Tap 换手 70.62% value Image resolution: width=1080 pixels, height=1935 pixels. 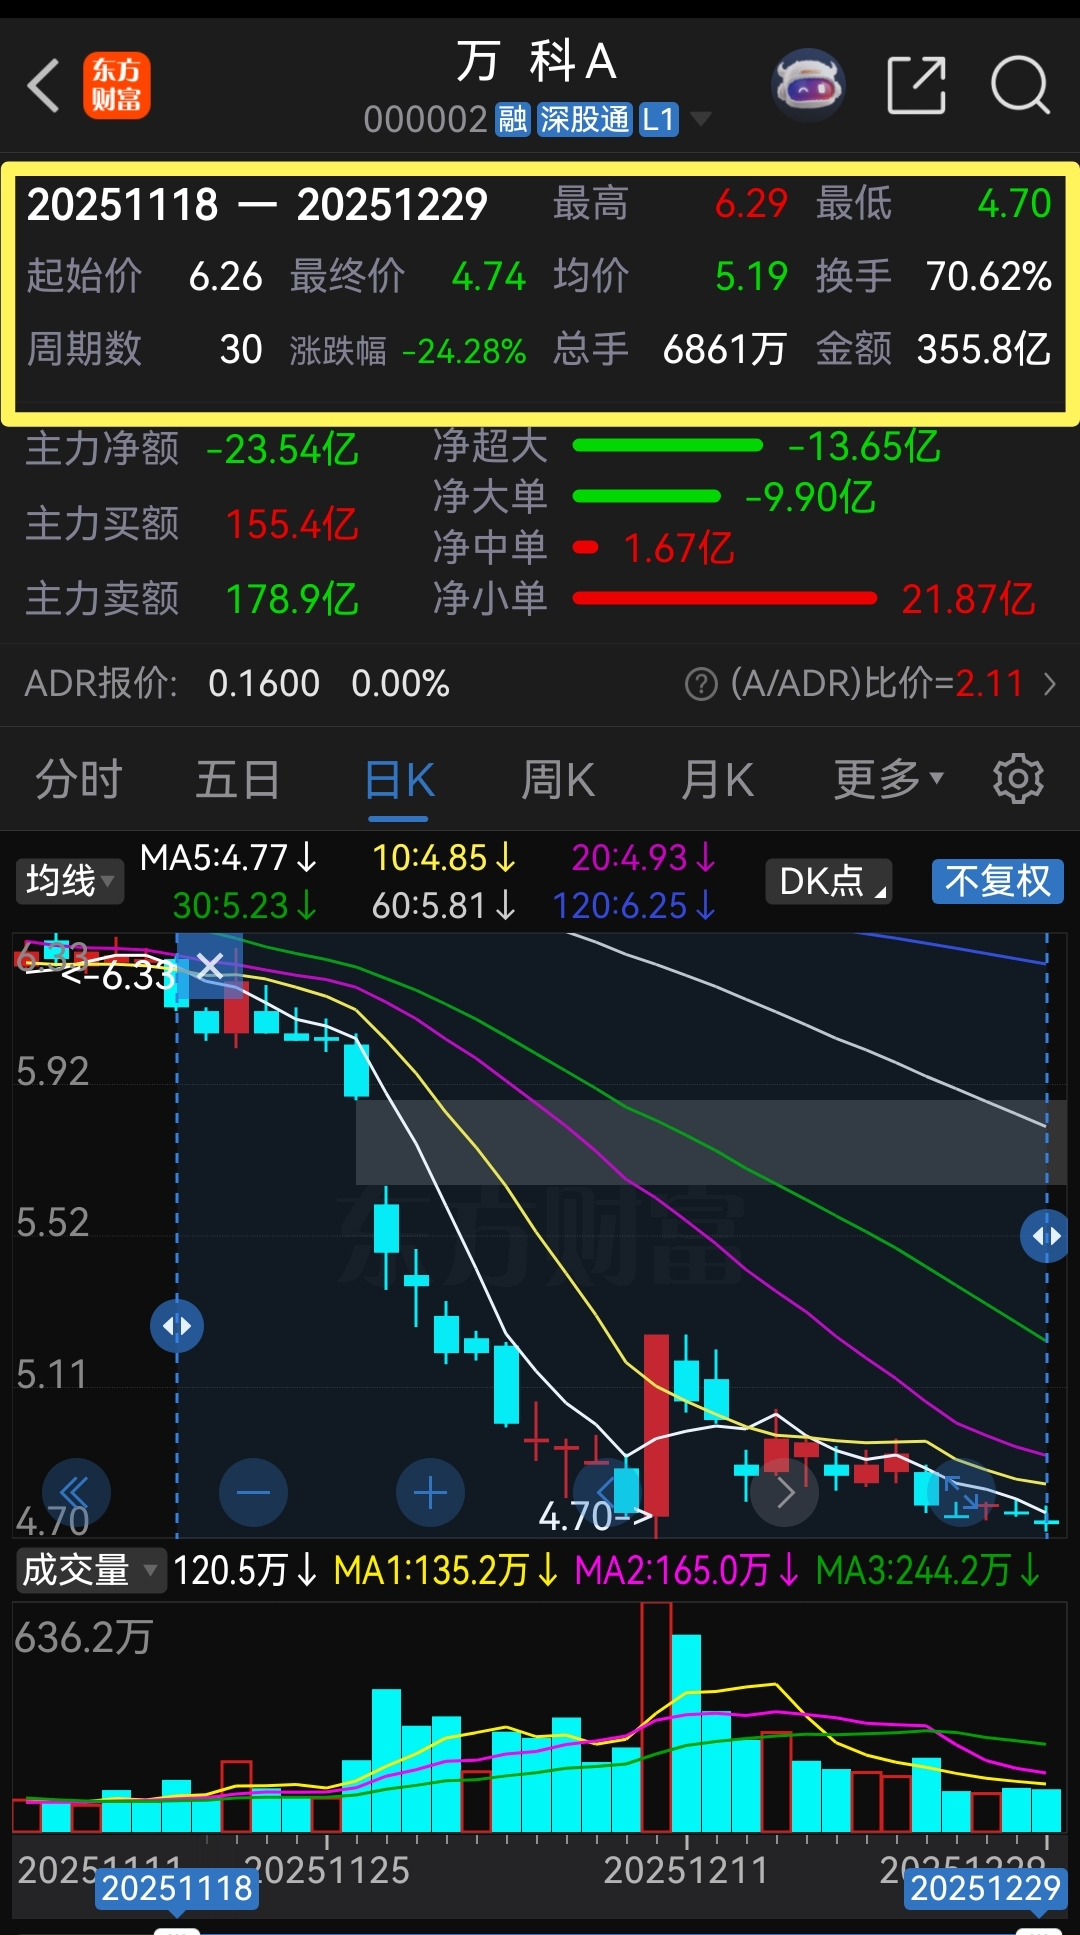point(989,276)
